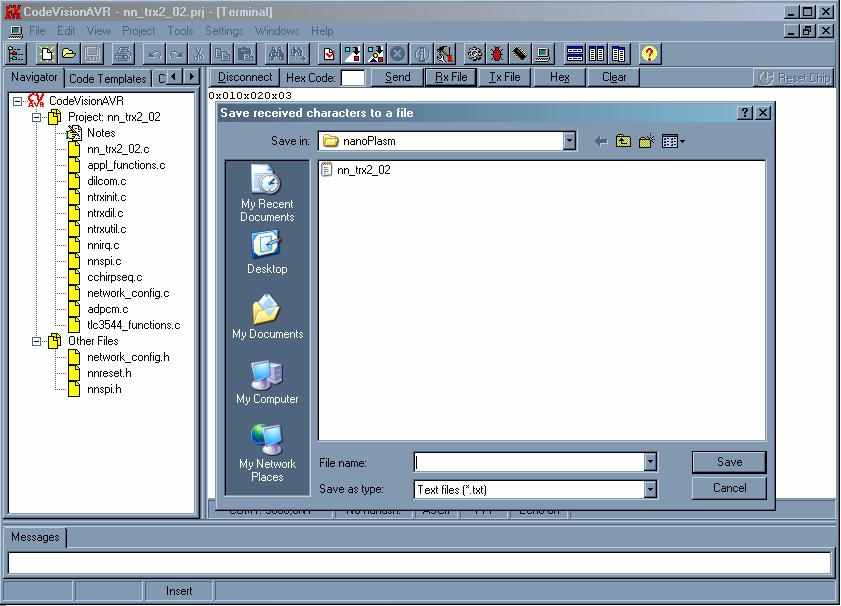Open the chip programmer tool icon

click(519, 54)
